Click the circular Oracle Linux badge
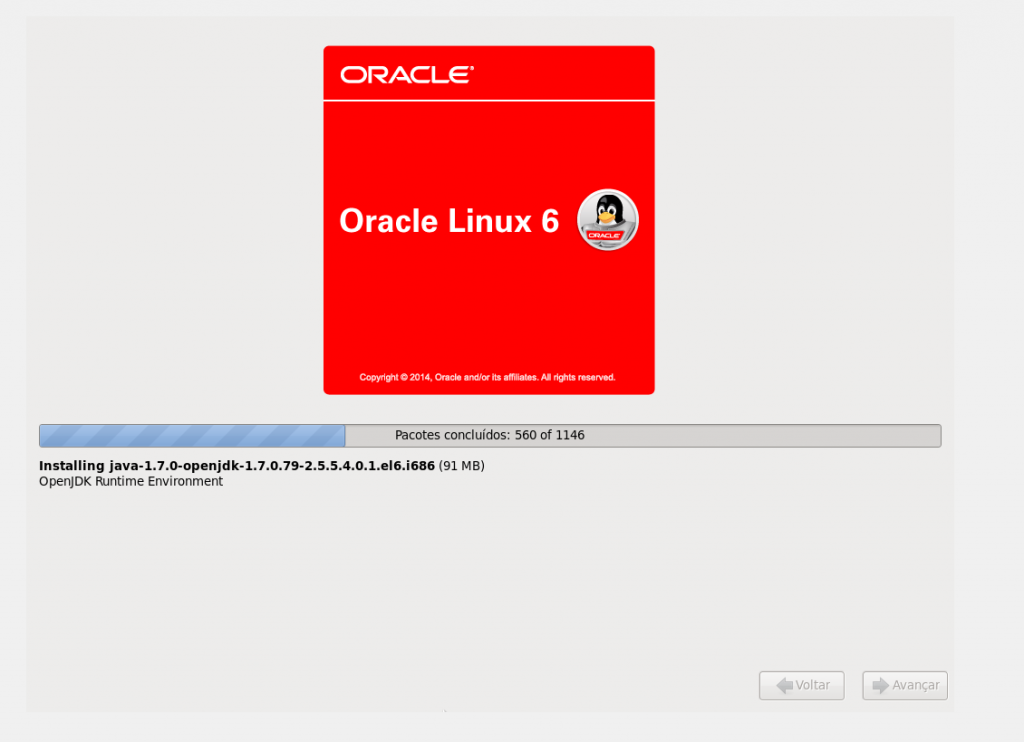Screen dimensions: 1024x742 pyautogui.click(x=607, y=220)
